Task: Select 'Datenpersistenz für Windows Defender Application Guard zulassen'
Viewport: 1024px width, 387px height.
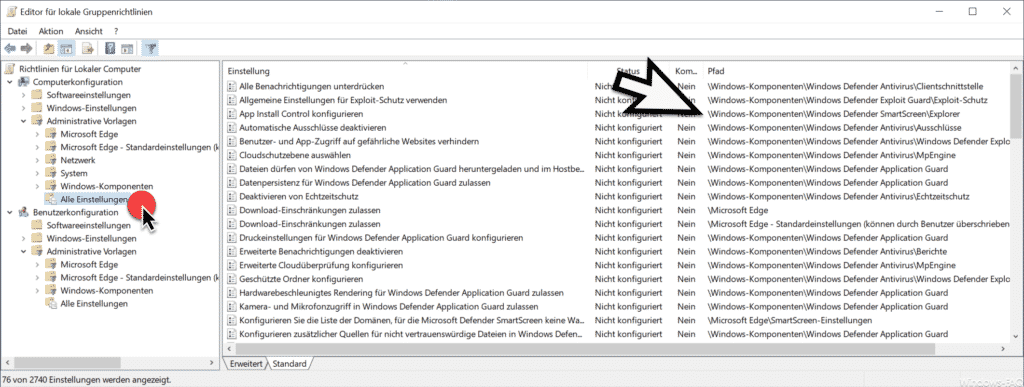Action: click(x=364, y=182)
